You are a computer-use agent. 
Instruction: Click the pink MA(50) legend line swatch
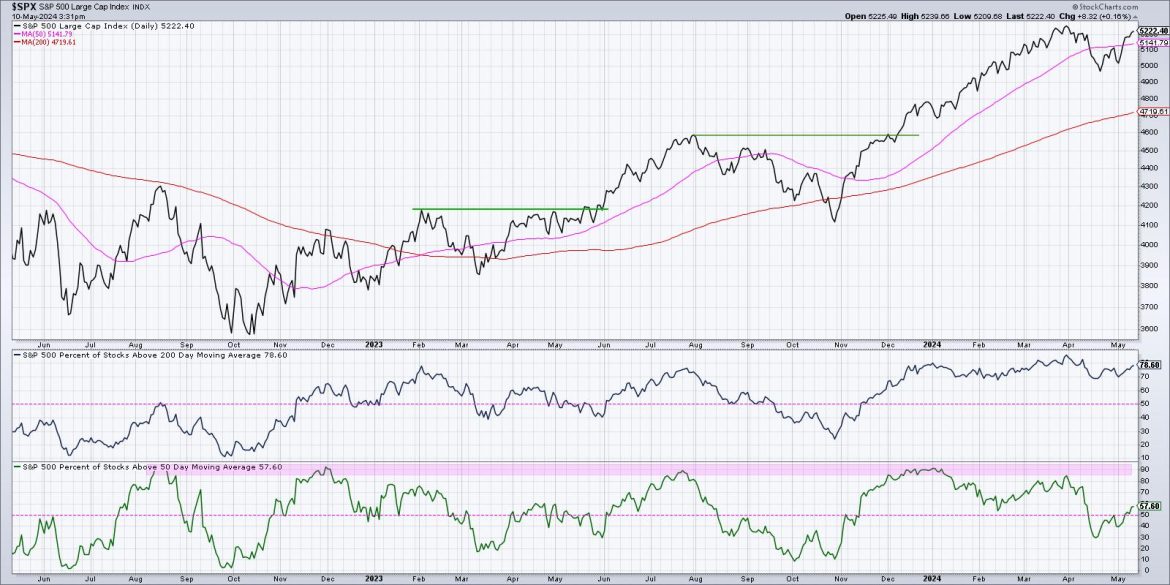click(x=17, y=35)
